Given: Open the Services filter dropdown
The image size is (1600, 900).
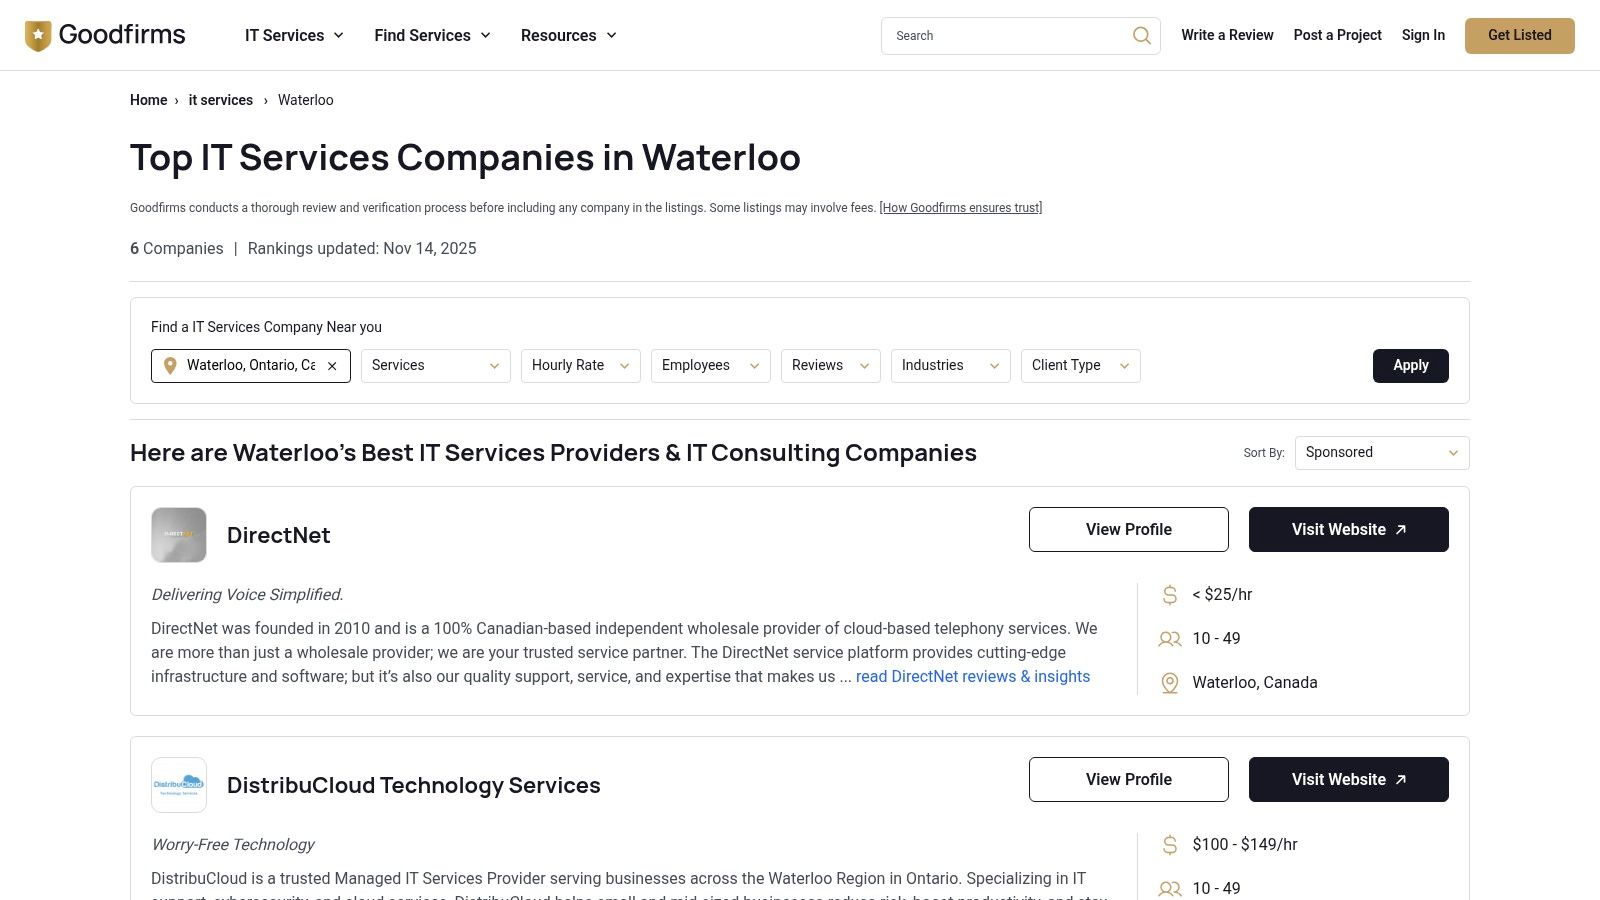Looking at the screenshot, I should [x=435, y=365].
